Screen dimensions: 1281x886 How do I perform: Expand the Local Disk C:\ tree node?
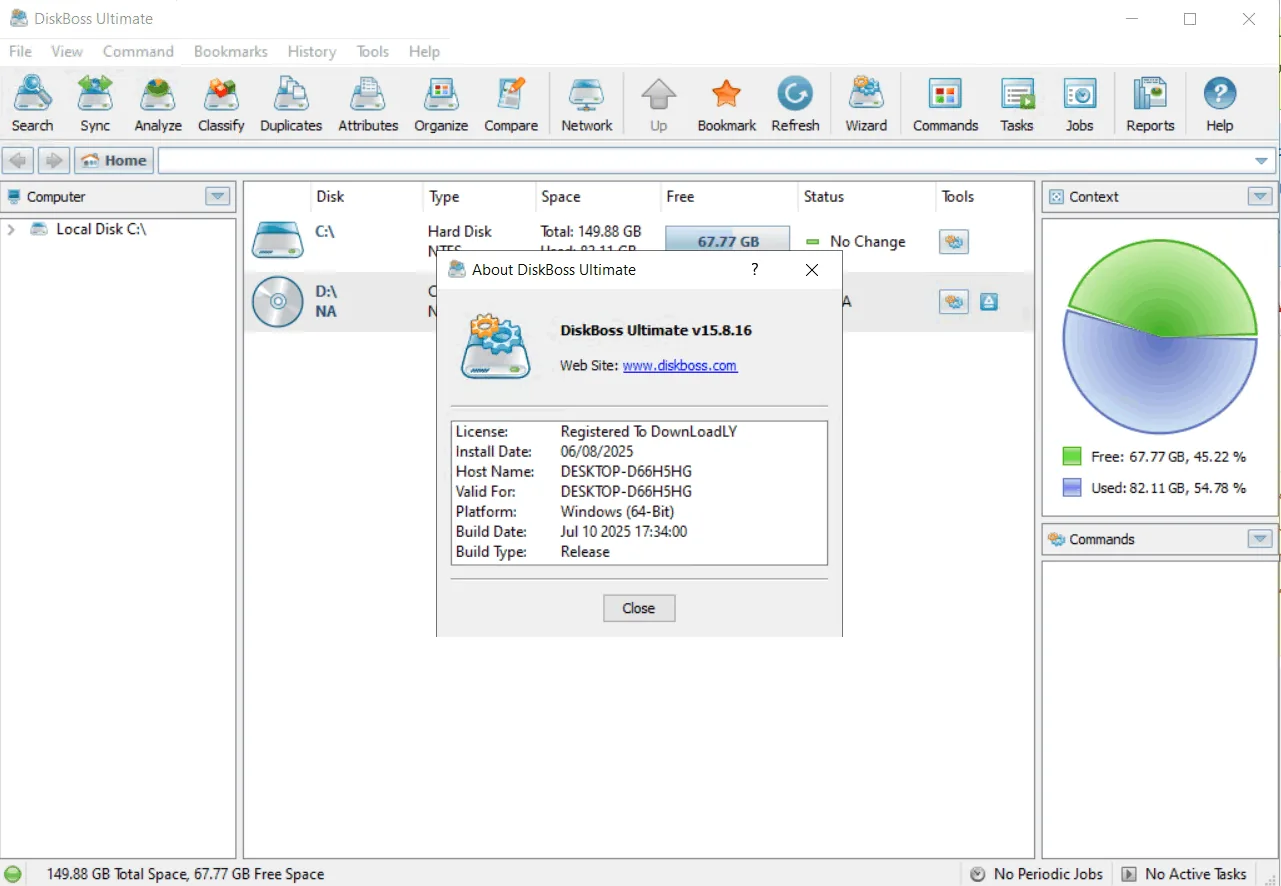tap(11, 229)
